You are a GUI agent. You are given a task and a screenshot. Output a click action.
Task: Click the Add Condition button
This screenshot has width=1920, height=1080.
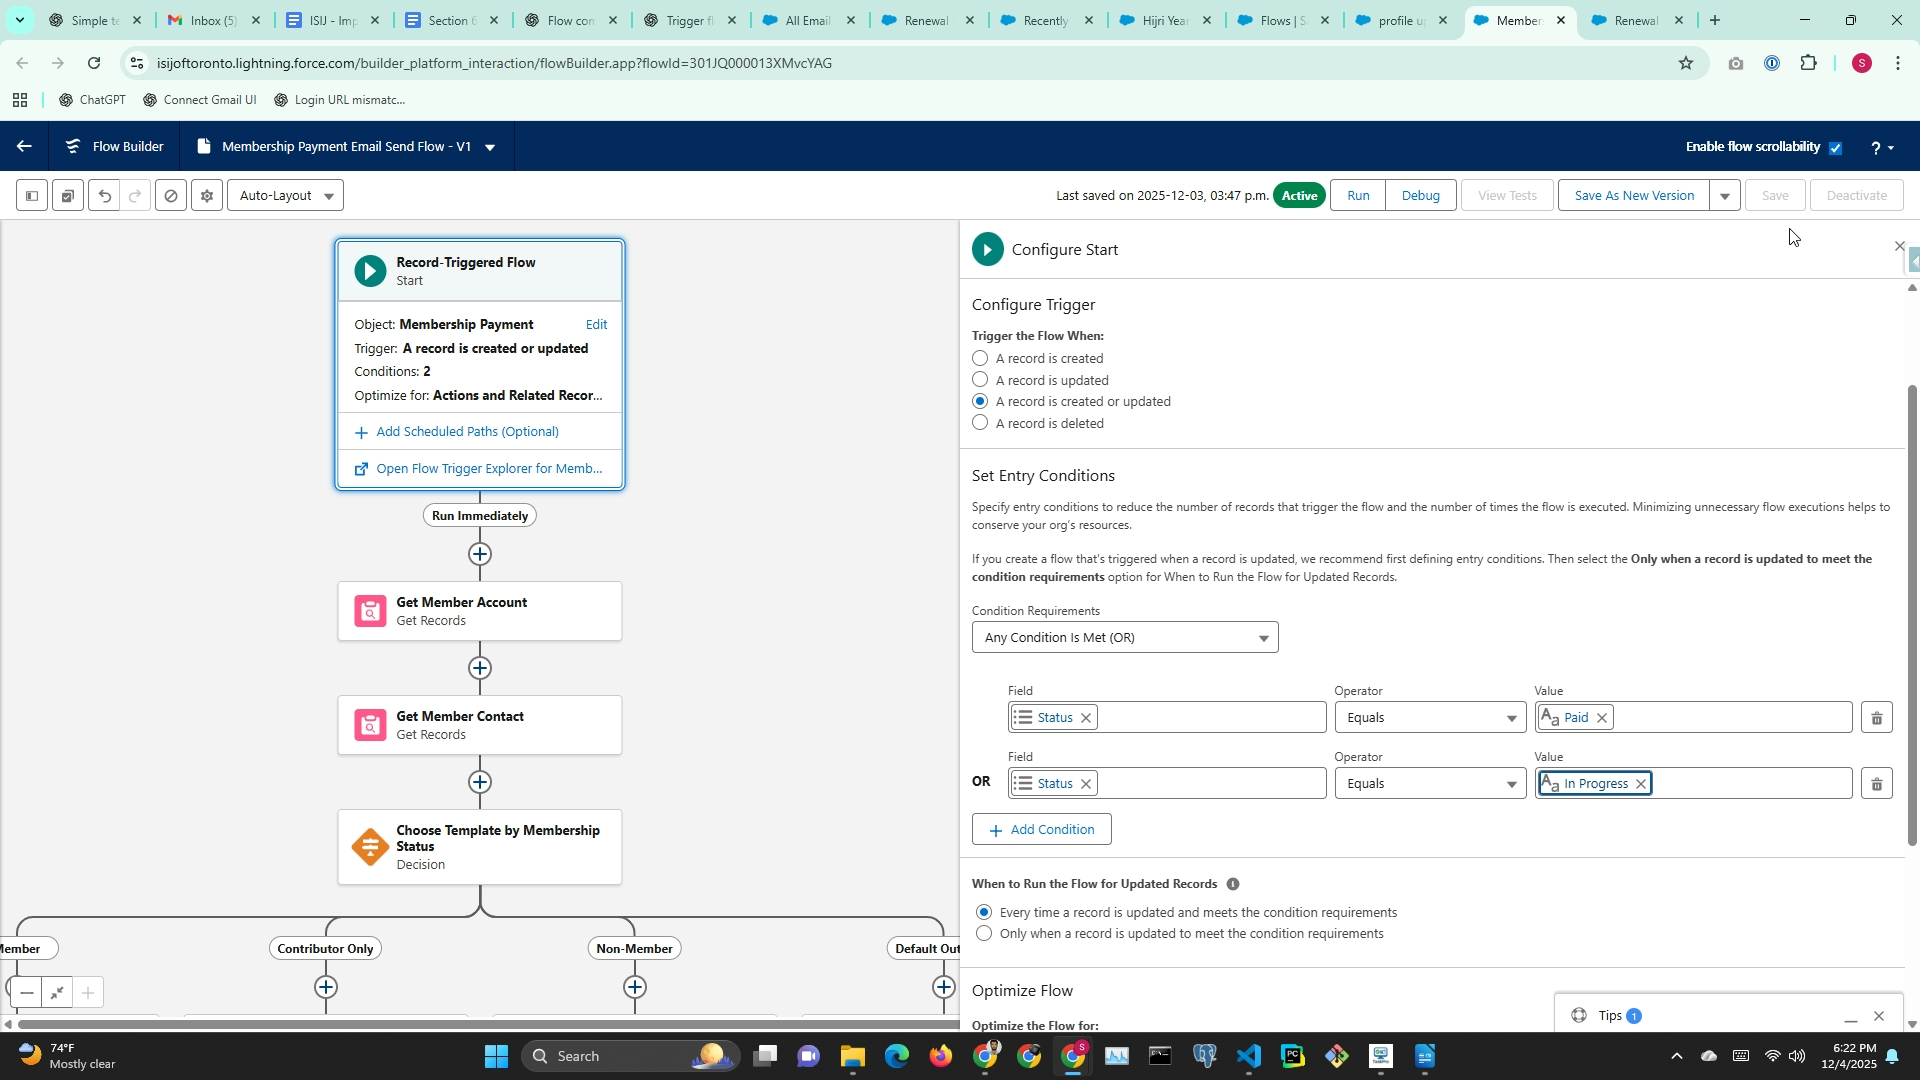click(x=1041, y=830)
